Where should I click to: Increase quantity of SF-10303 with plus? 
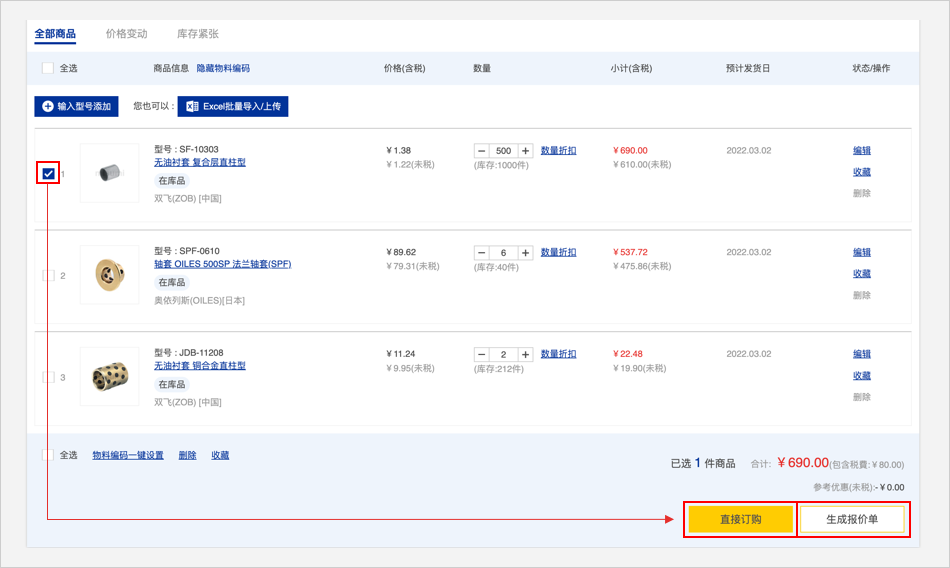526,151
